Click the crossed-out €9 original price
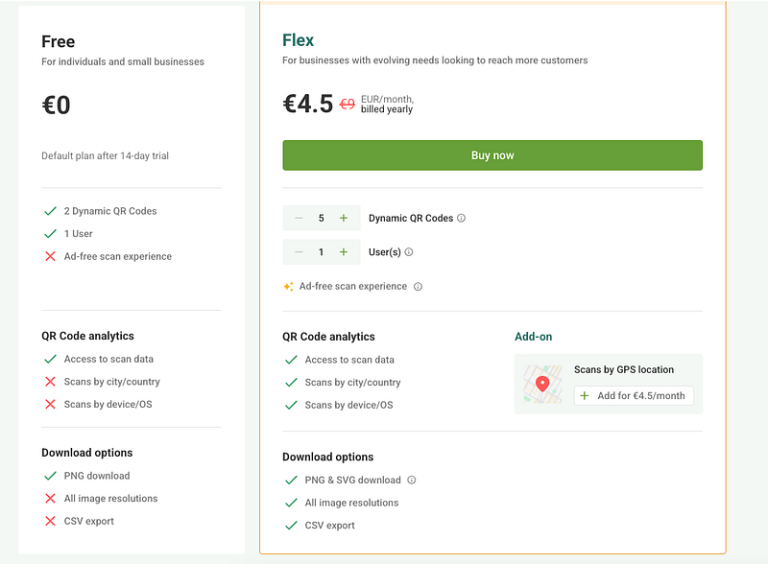 (347, 104)
